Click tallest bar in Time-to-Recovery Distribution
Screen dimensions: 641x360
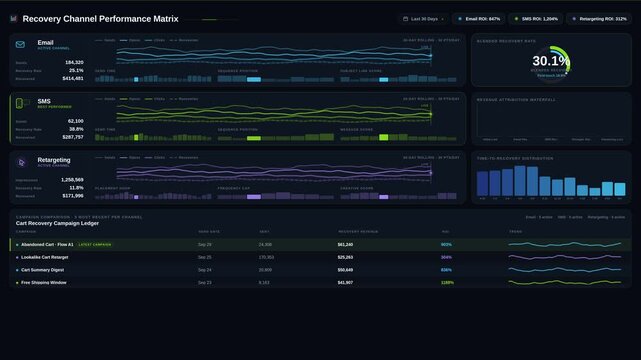point(520,181)
